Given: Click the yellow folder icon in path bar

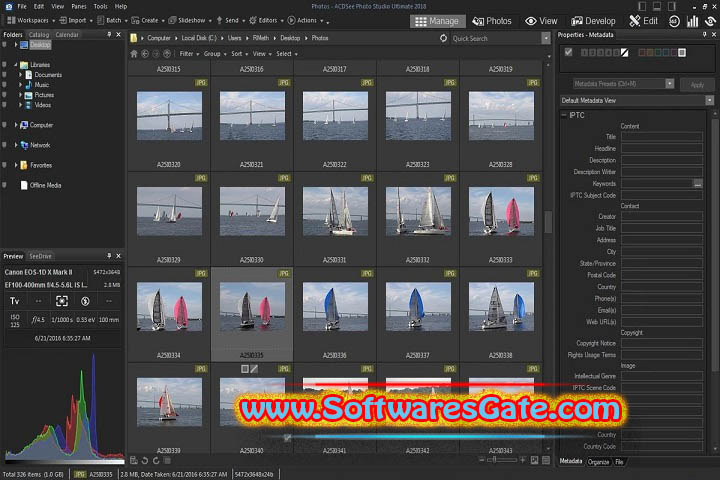Looking at the screenshot, I should point(134,38).
